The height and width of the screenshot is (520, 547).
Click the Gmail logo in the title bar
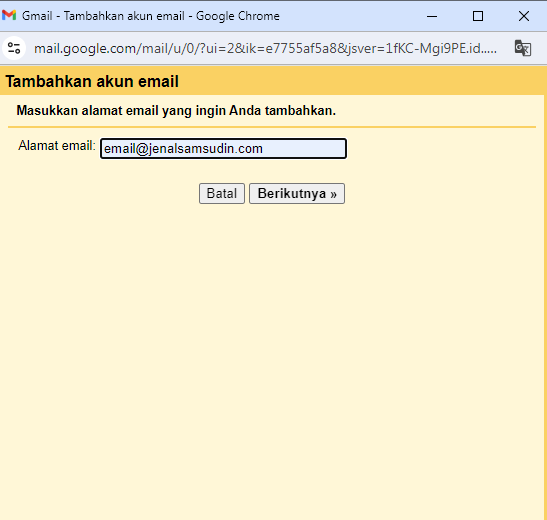click(9, 15)
